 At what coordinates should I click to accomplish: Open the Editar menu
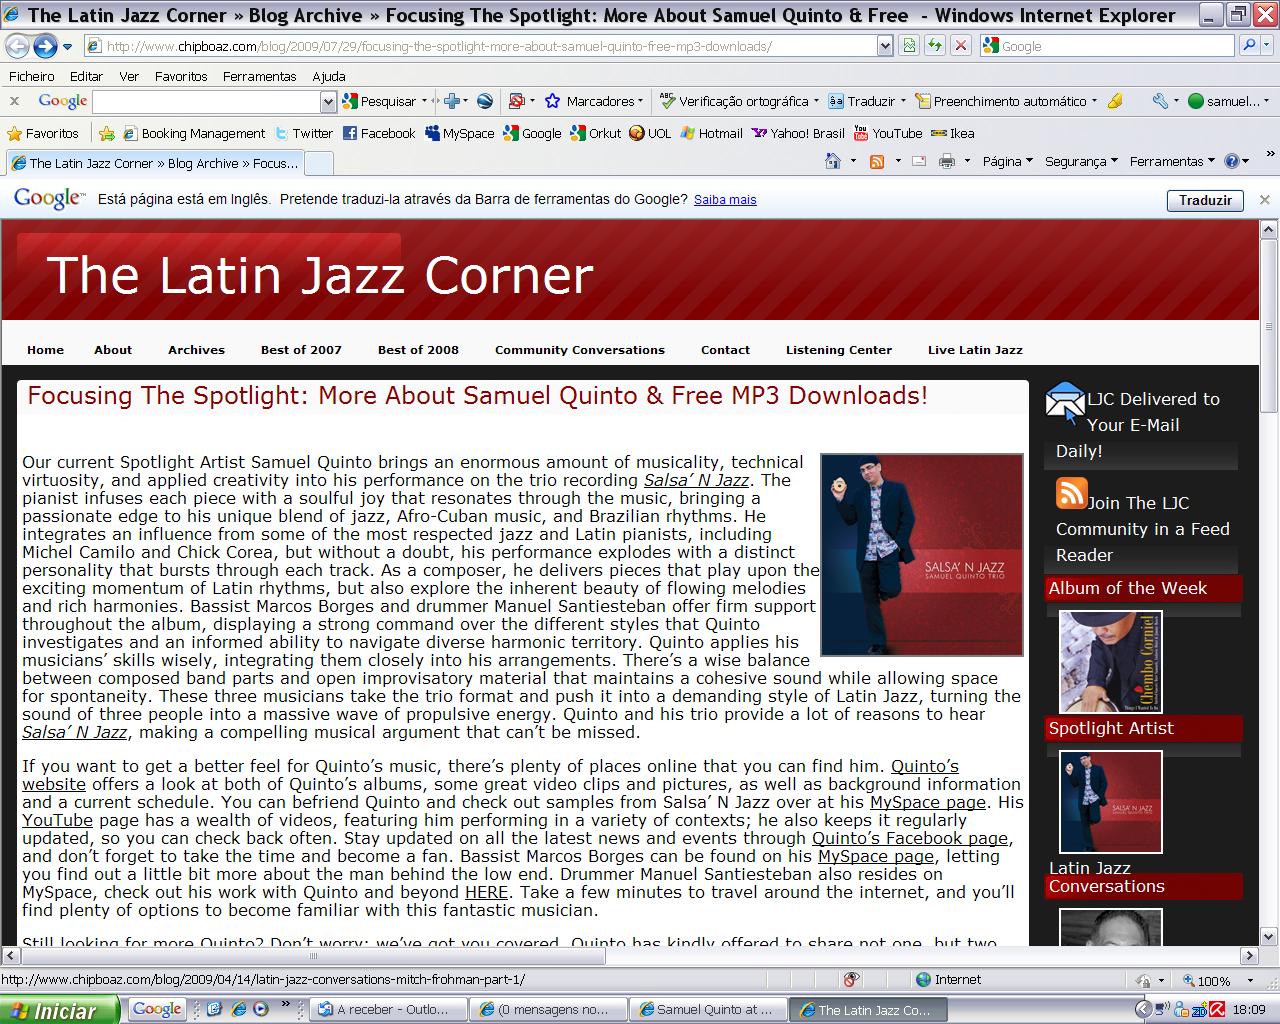point(87,76)
